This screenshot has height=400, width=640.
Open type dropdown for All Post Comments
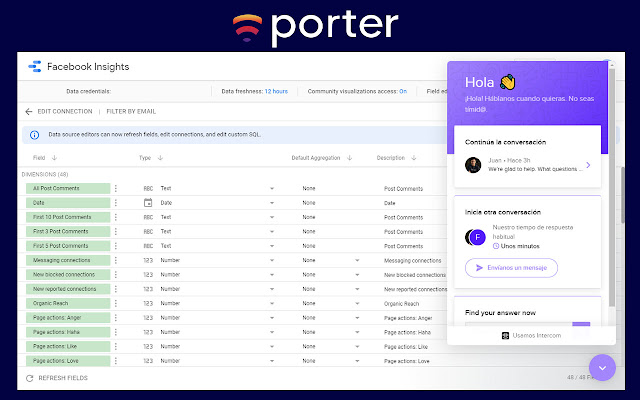click(x=272, y=189)
